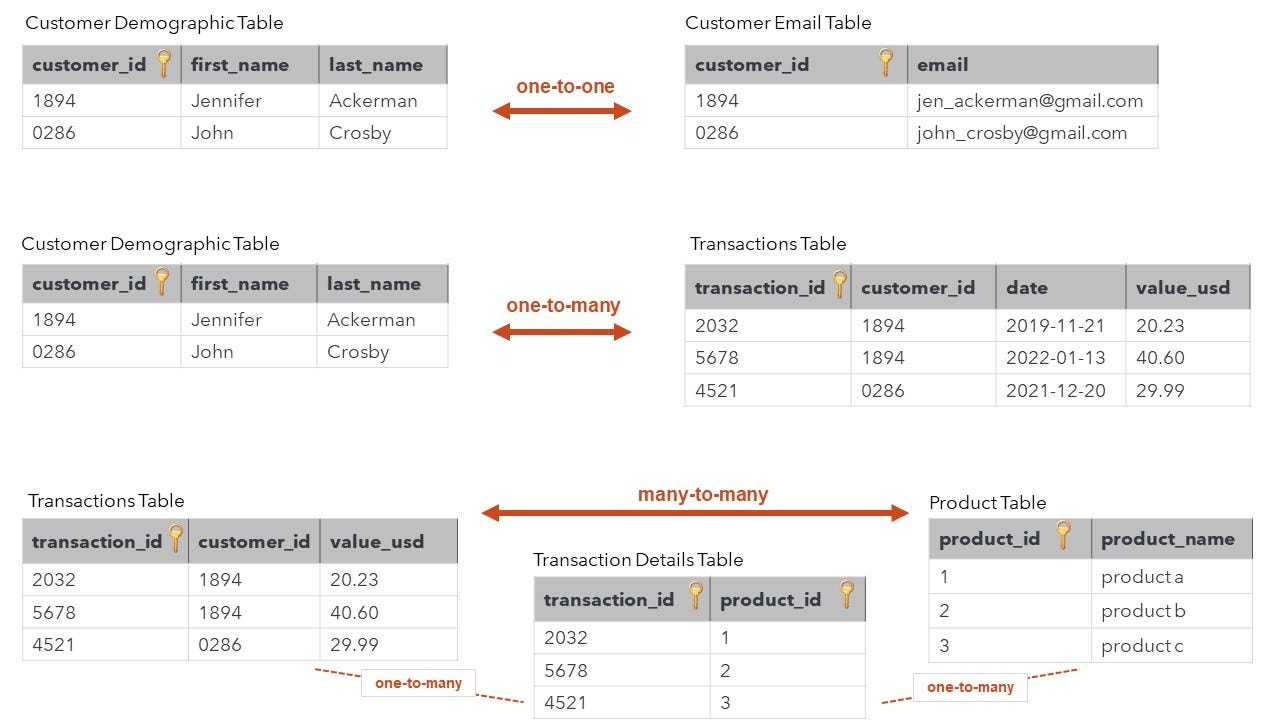Image resolution: width=1280 pixels, height=720 pixels.
Task: Click key icon in top Customer Demographic customer_id header
Action: pos(164,62)
